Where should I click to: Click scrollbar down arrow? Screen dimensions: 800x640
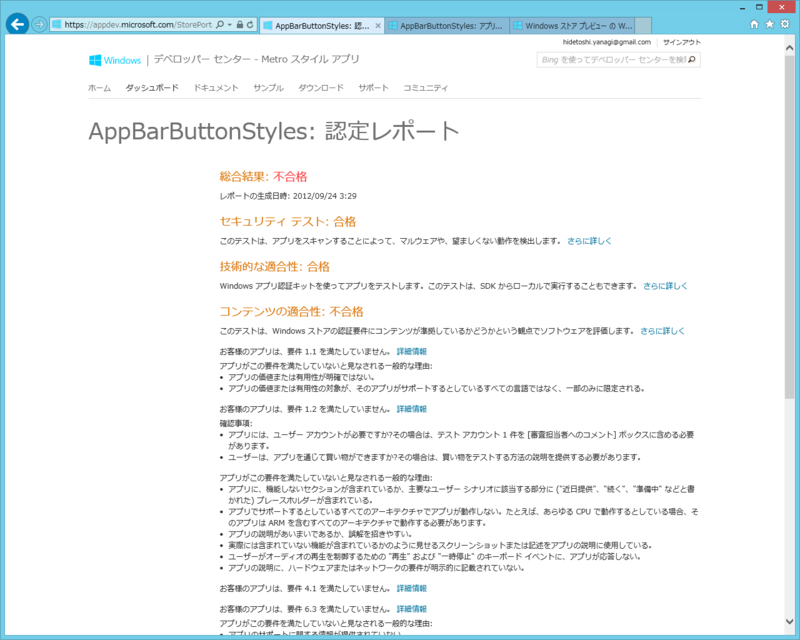point(789,621)
